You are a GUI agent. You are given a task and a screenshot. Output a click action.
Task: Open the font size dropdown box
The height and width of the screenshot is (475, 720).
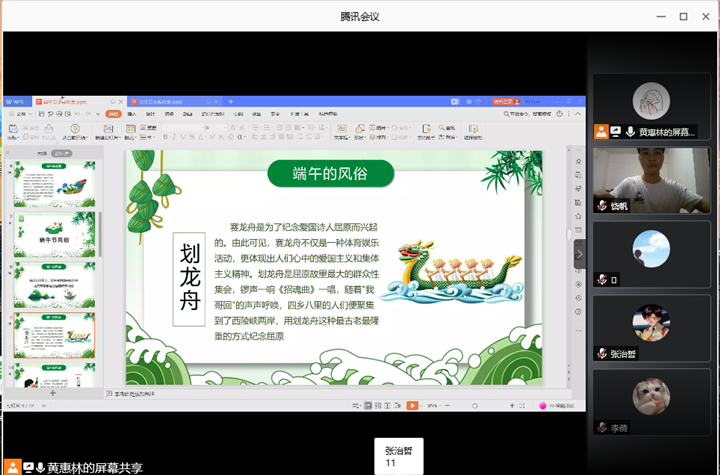(216, 127)
